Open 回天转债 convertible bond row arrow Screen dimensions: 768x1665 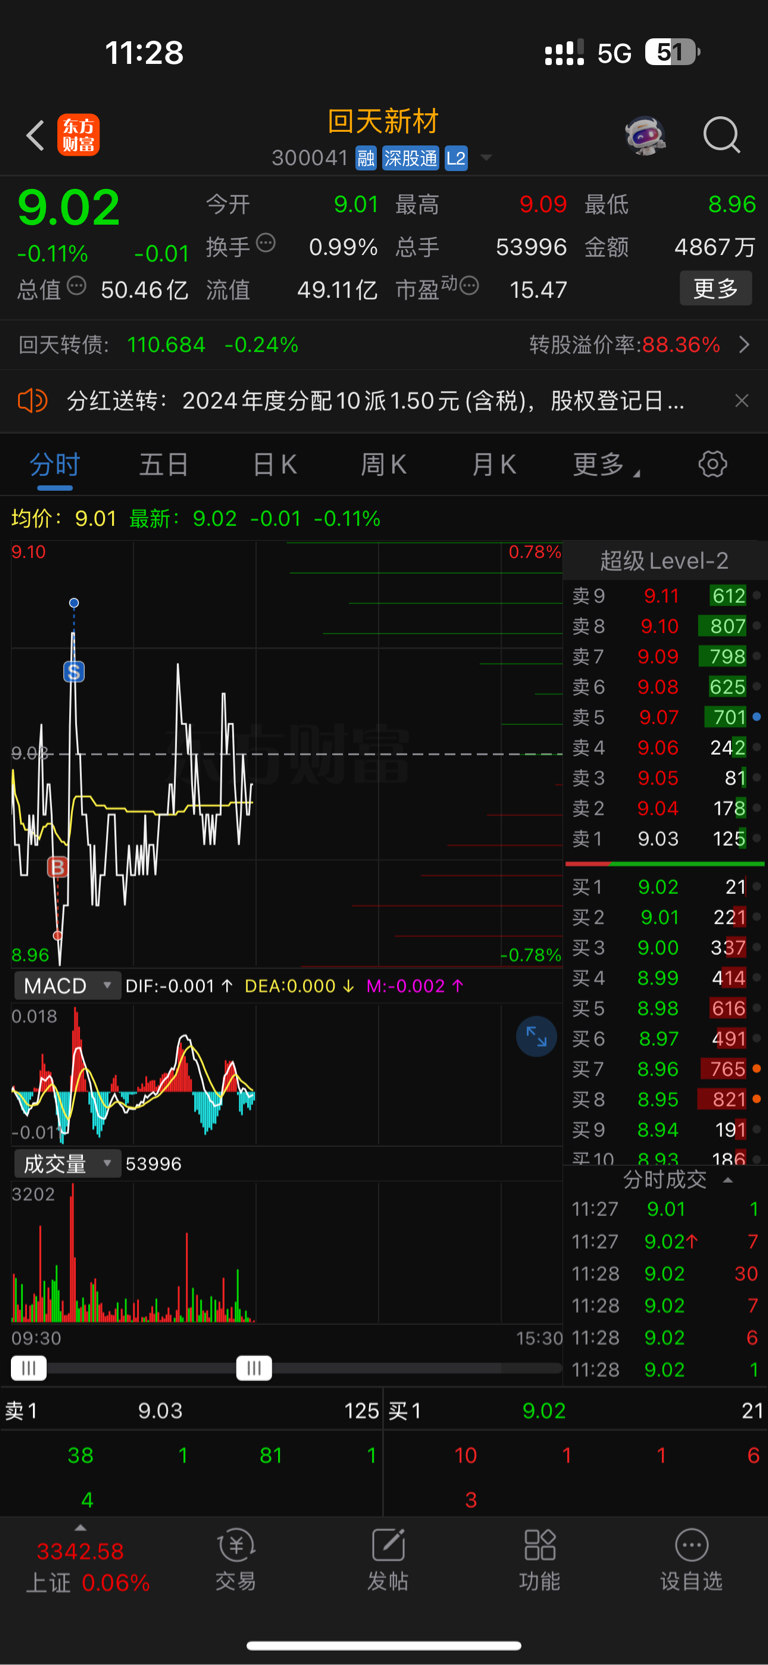click(744, 345)
